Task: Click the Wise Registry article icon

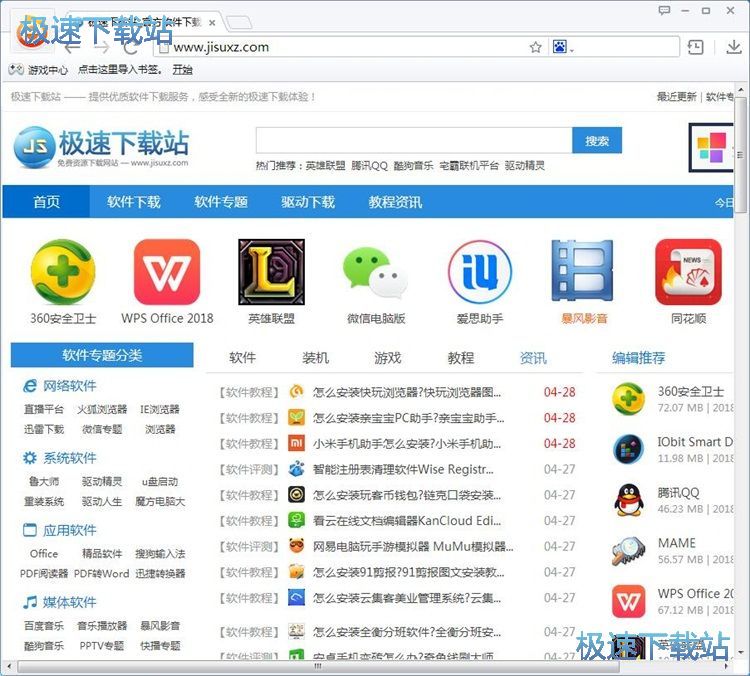Action: pos(297,469)
